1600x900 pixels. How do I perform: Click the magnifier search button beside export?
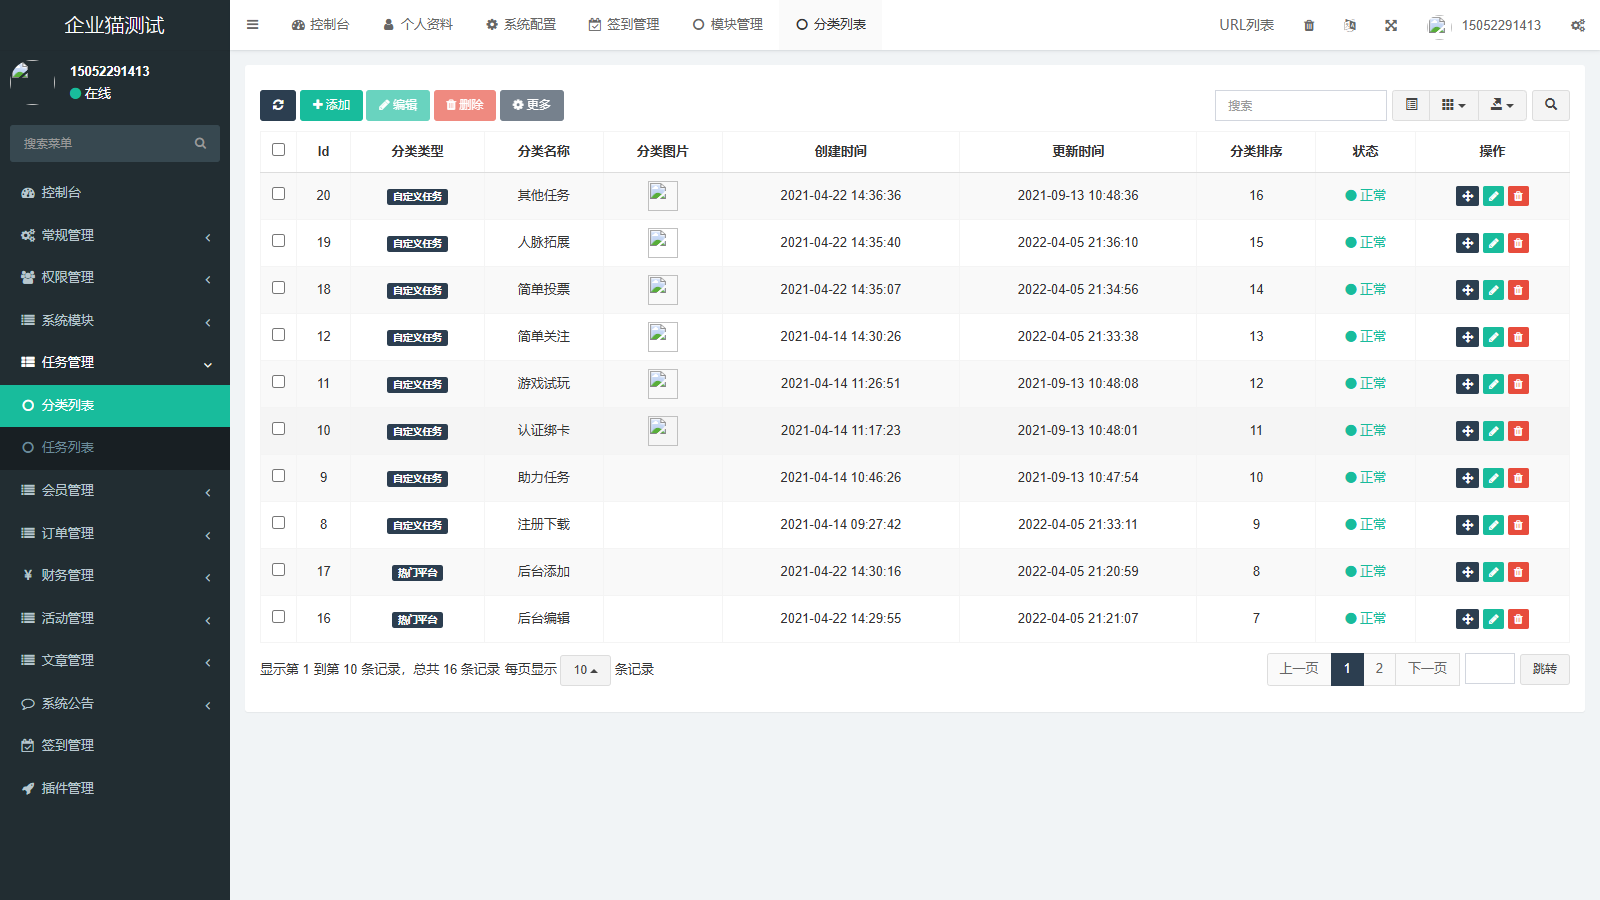(x=1551, y=105)
